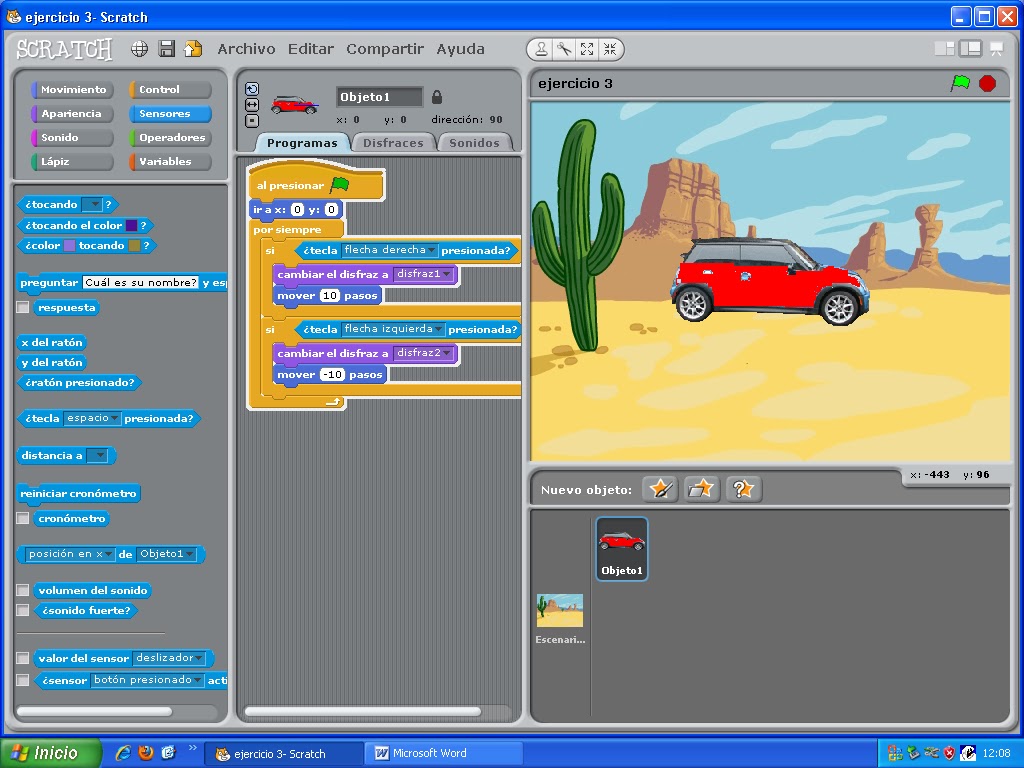Image resolution: width=1024 pixels, height=768 pixels.
Task: Open the Objeto1 dropdown in sensing block
Action: [x=167, y=554]
